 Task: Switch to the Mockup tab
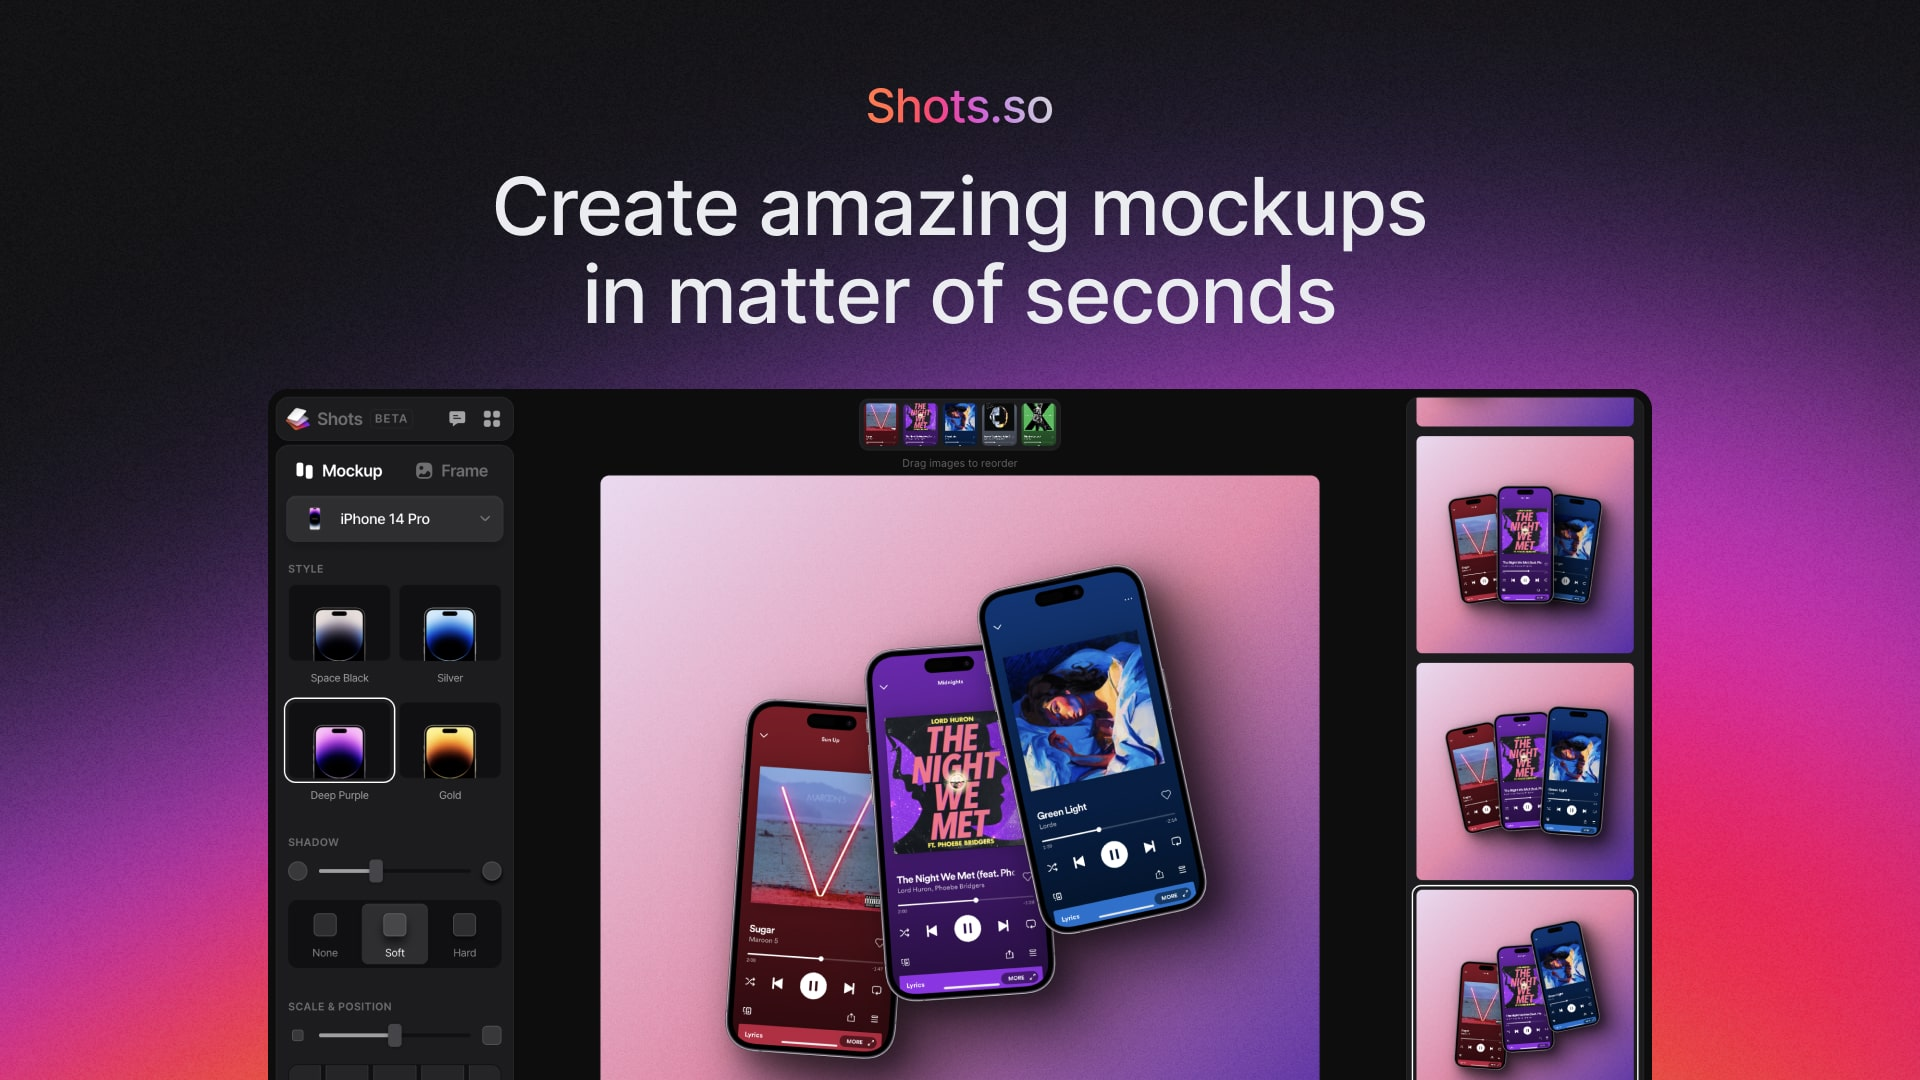coord(339,471)
